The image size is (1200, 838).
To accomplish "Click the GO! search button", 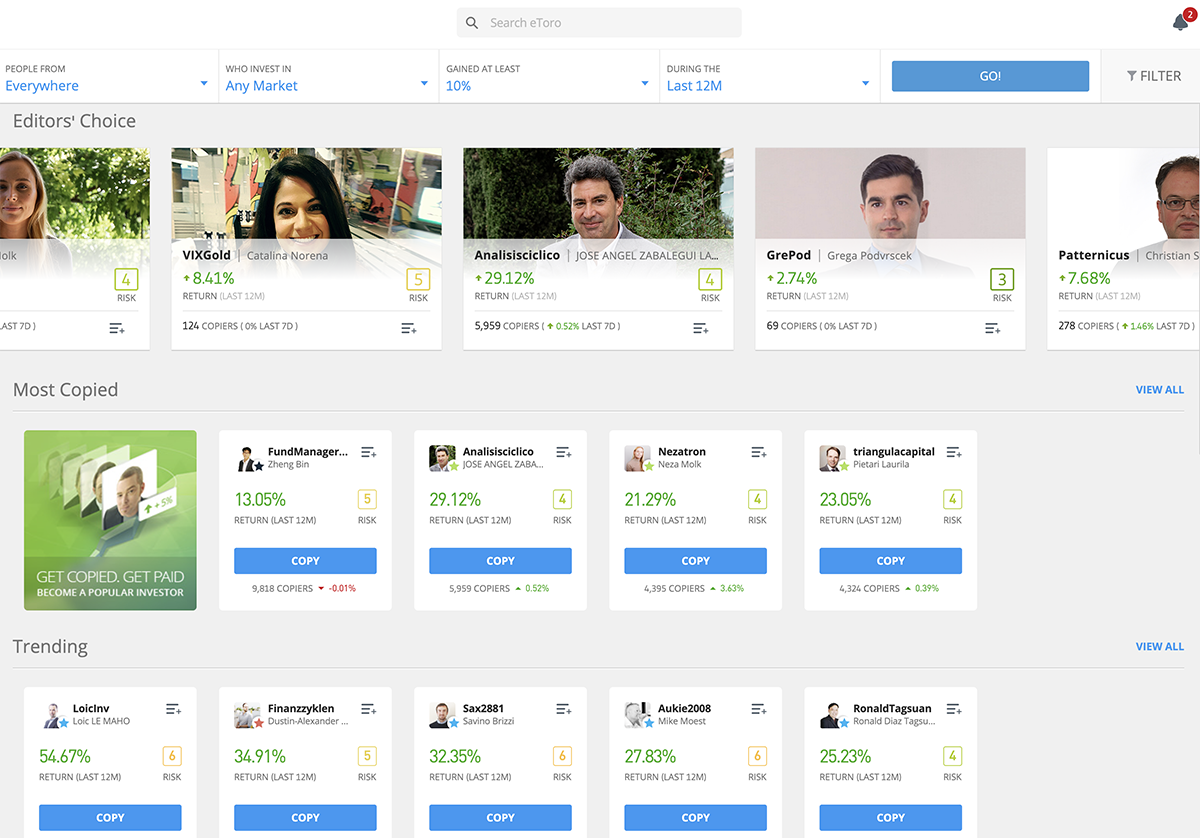I will click(990, 76).
